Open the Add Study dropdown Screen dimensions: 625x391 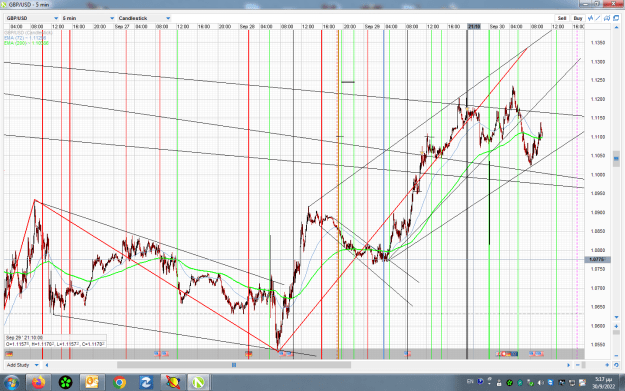point(22,365)
